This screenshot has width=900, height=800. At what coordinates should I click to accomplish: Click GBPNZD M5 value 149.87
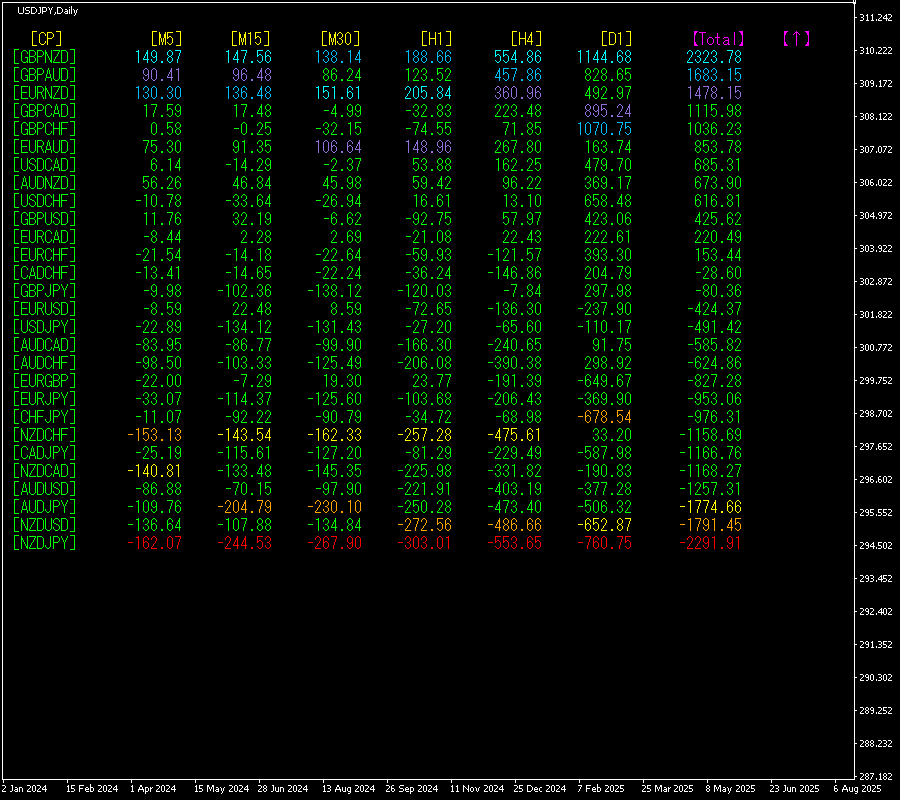tap(158, 57)
